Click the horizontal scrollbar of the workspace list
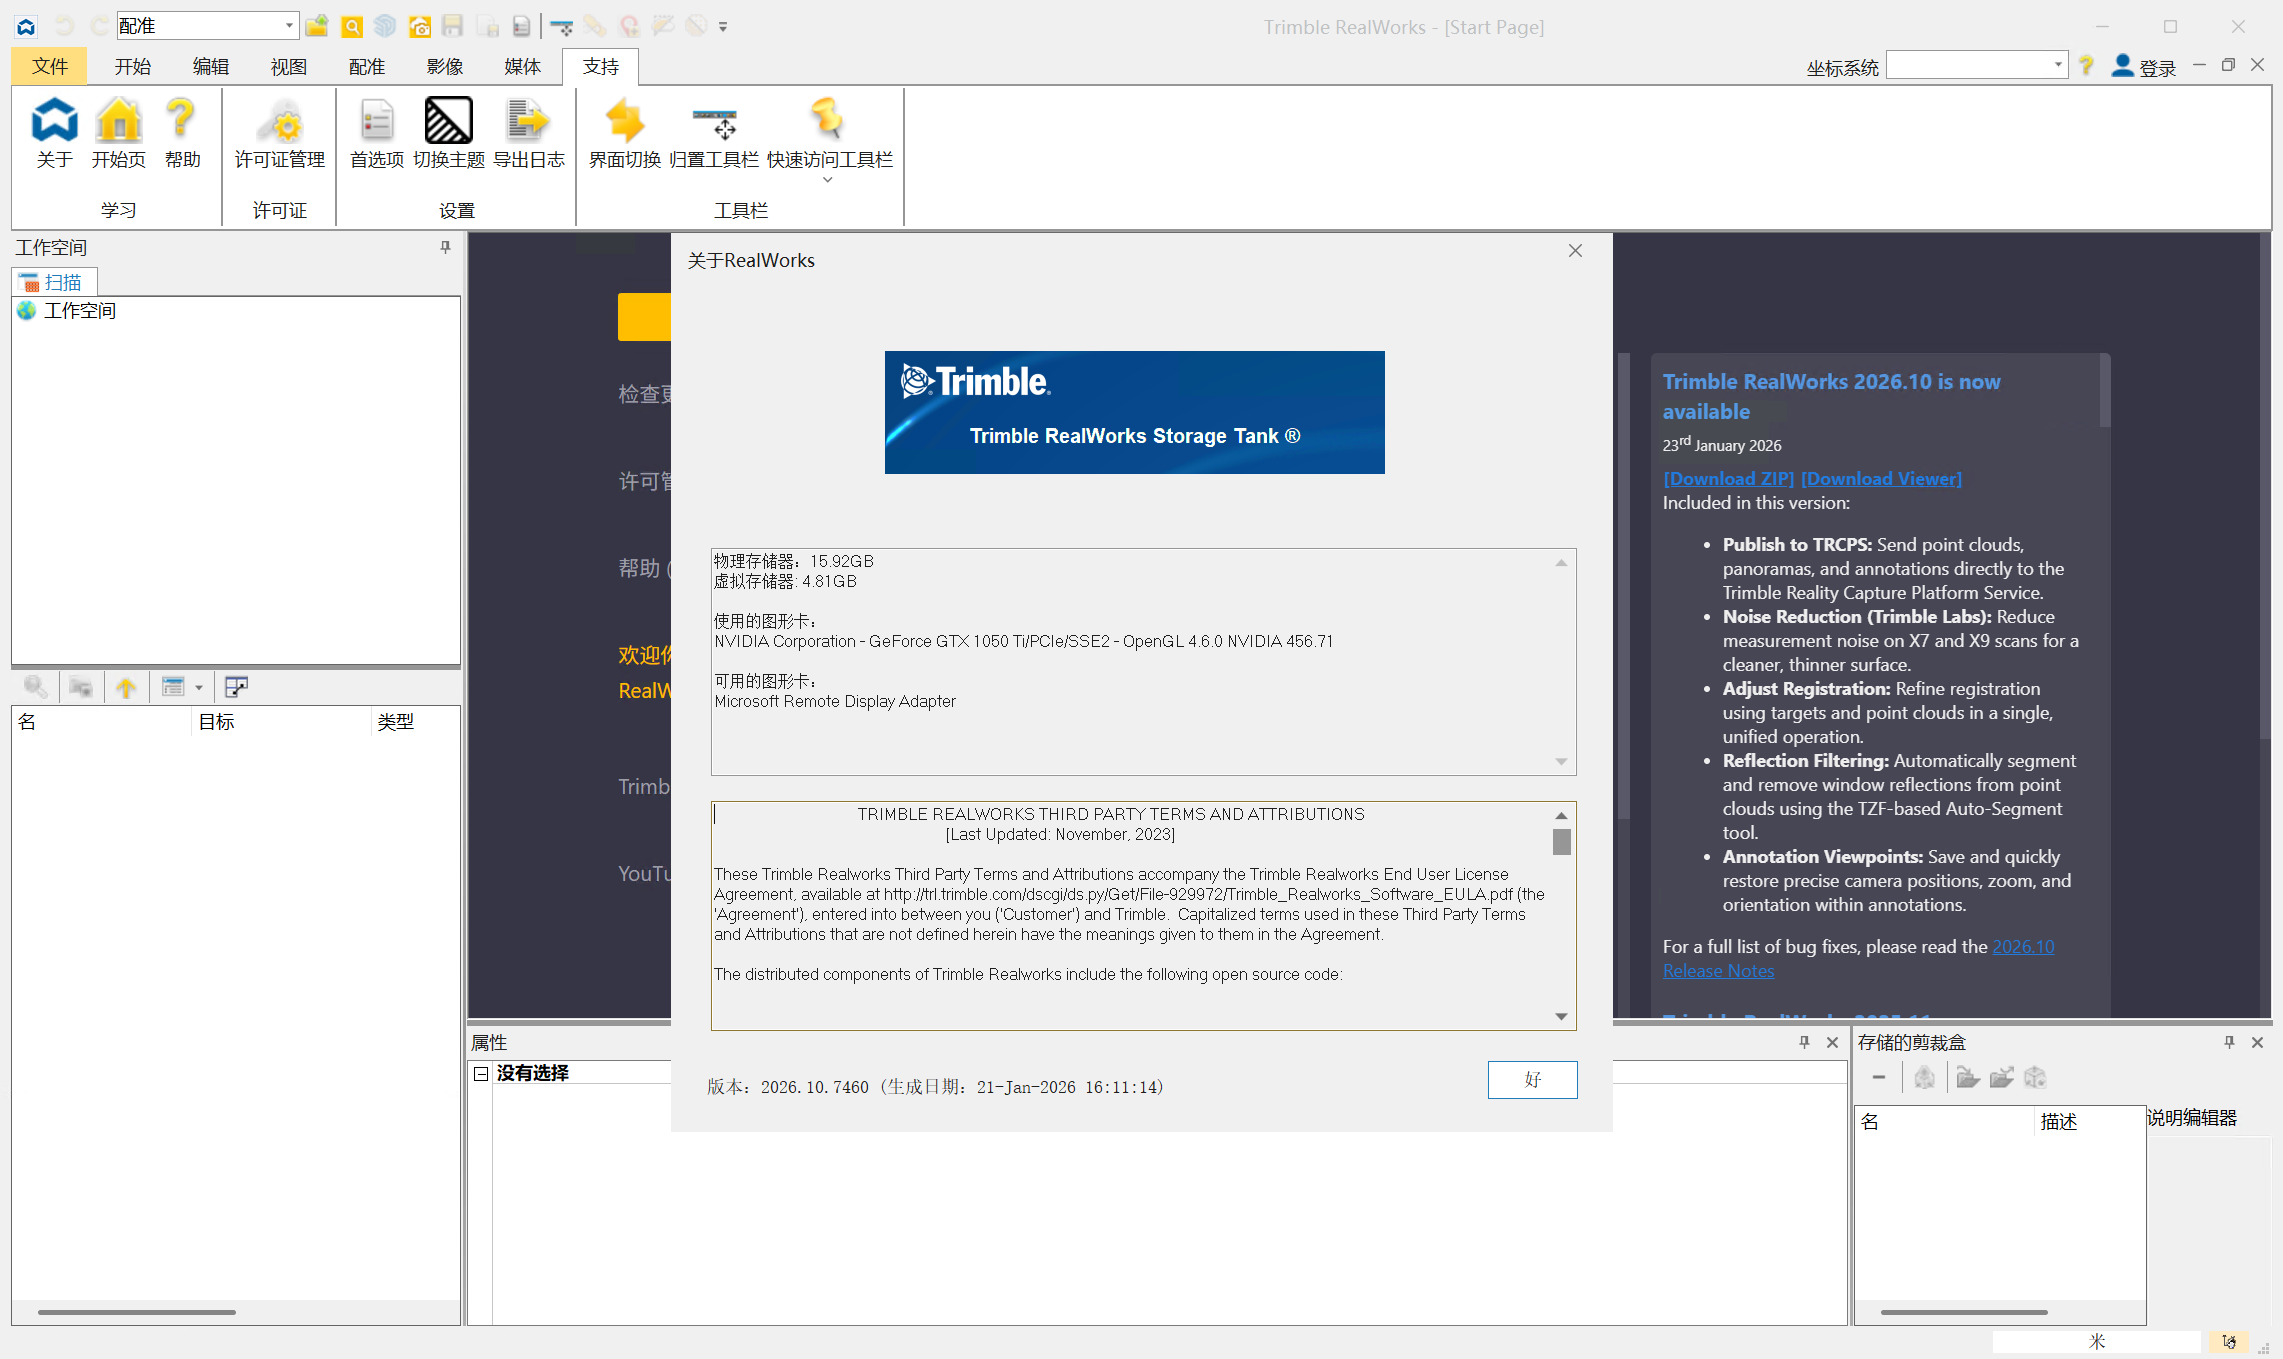2283x1359 pixels. [x=137, y=1312]
